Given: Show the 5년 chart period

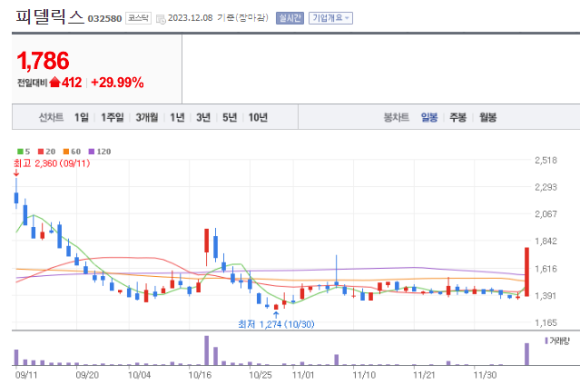Looking at the screenshot, I should pyautogui.click(x=230, y=118).
